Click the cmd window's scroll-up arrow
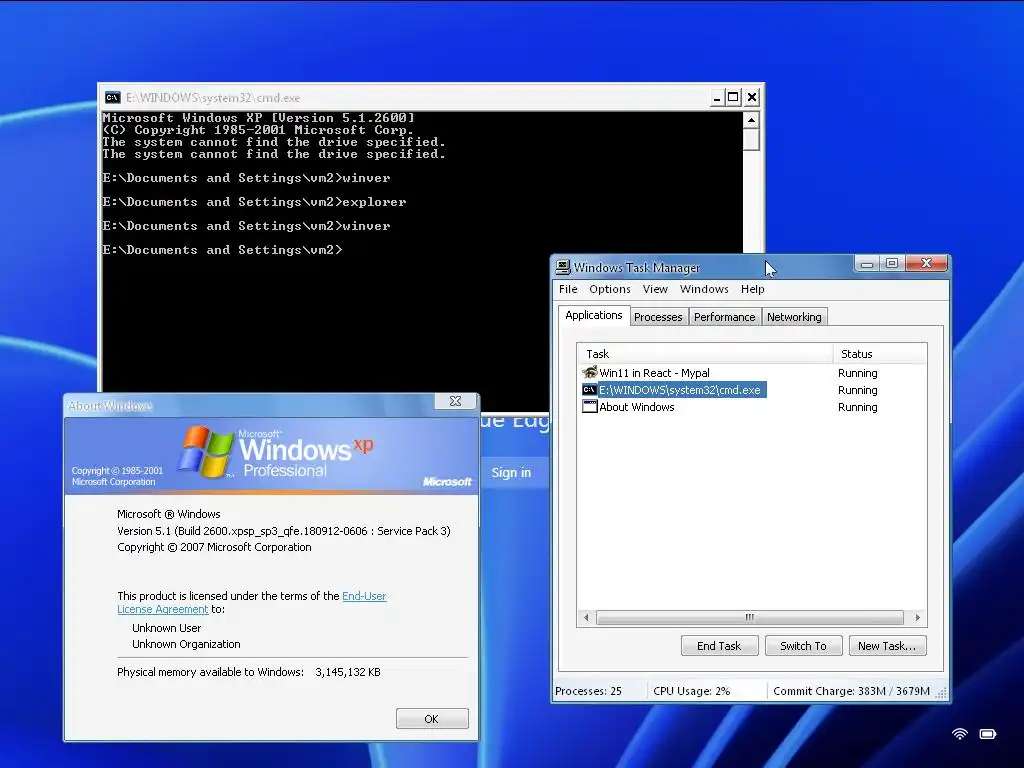1024x768 pixels. click(751, 120)
